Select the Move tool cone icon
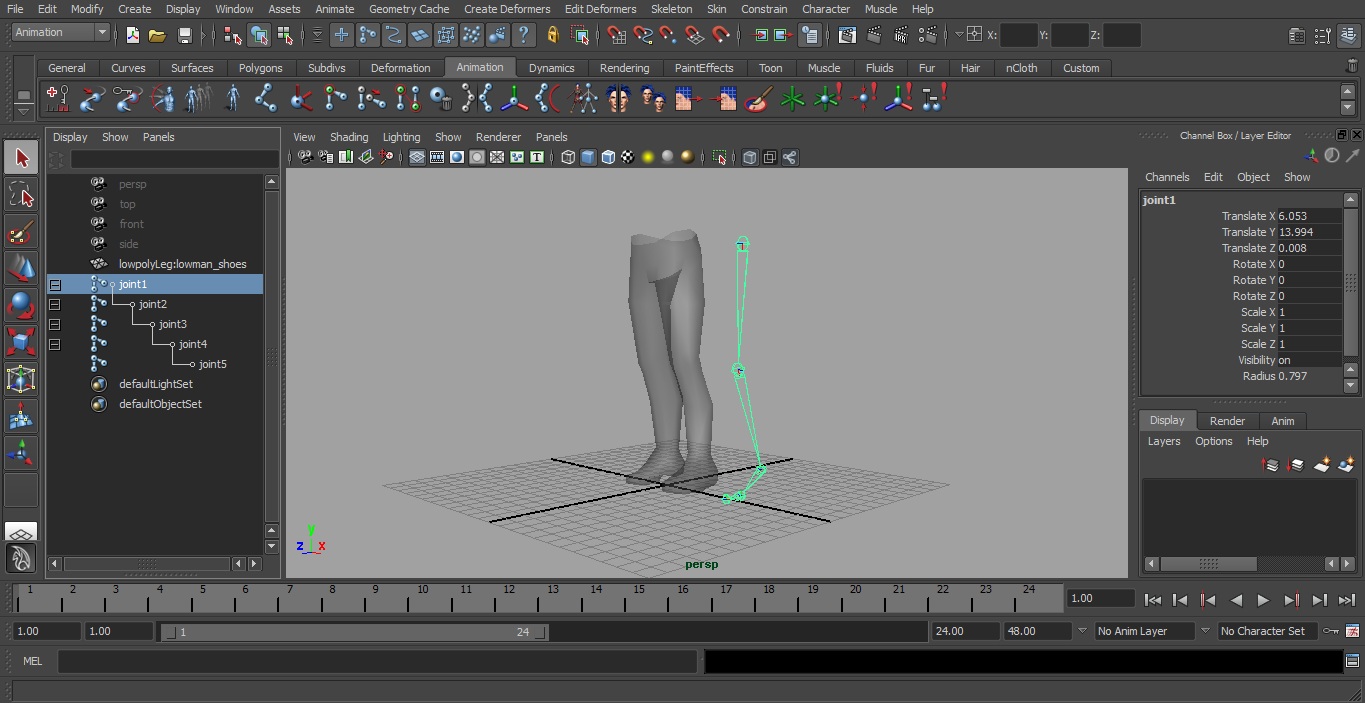This screenshot has width=1365, height=703. 21,269
